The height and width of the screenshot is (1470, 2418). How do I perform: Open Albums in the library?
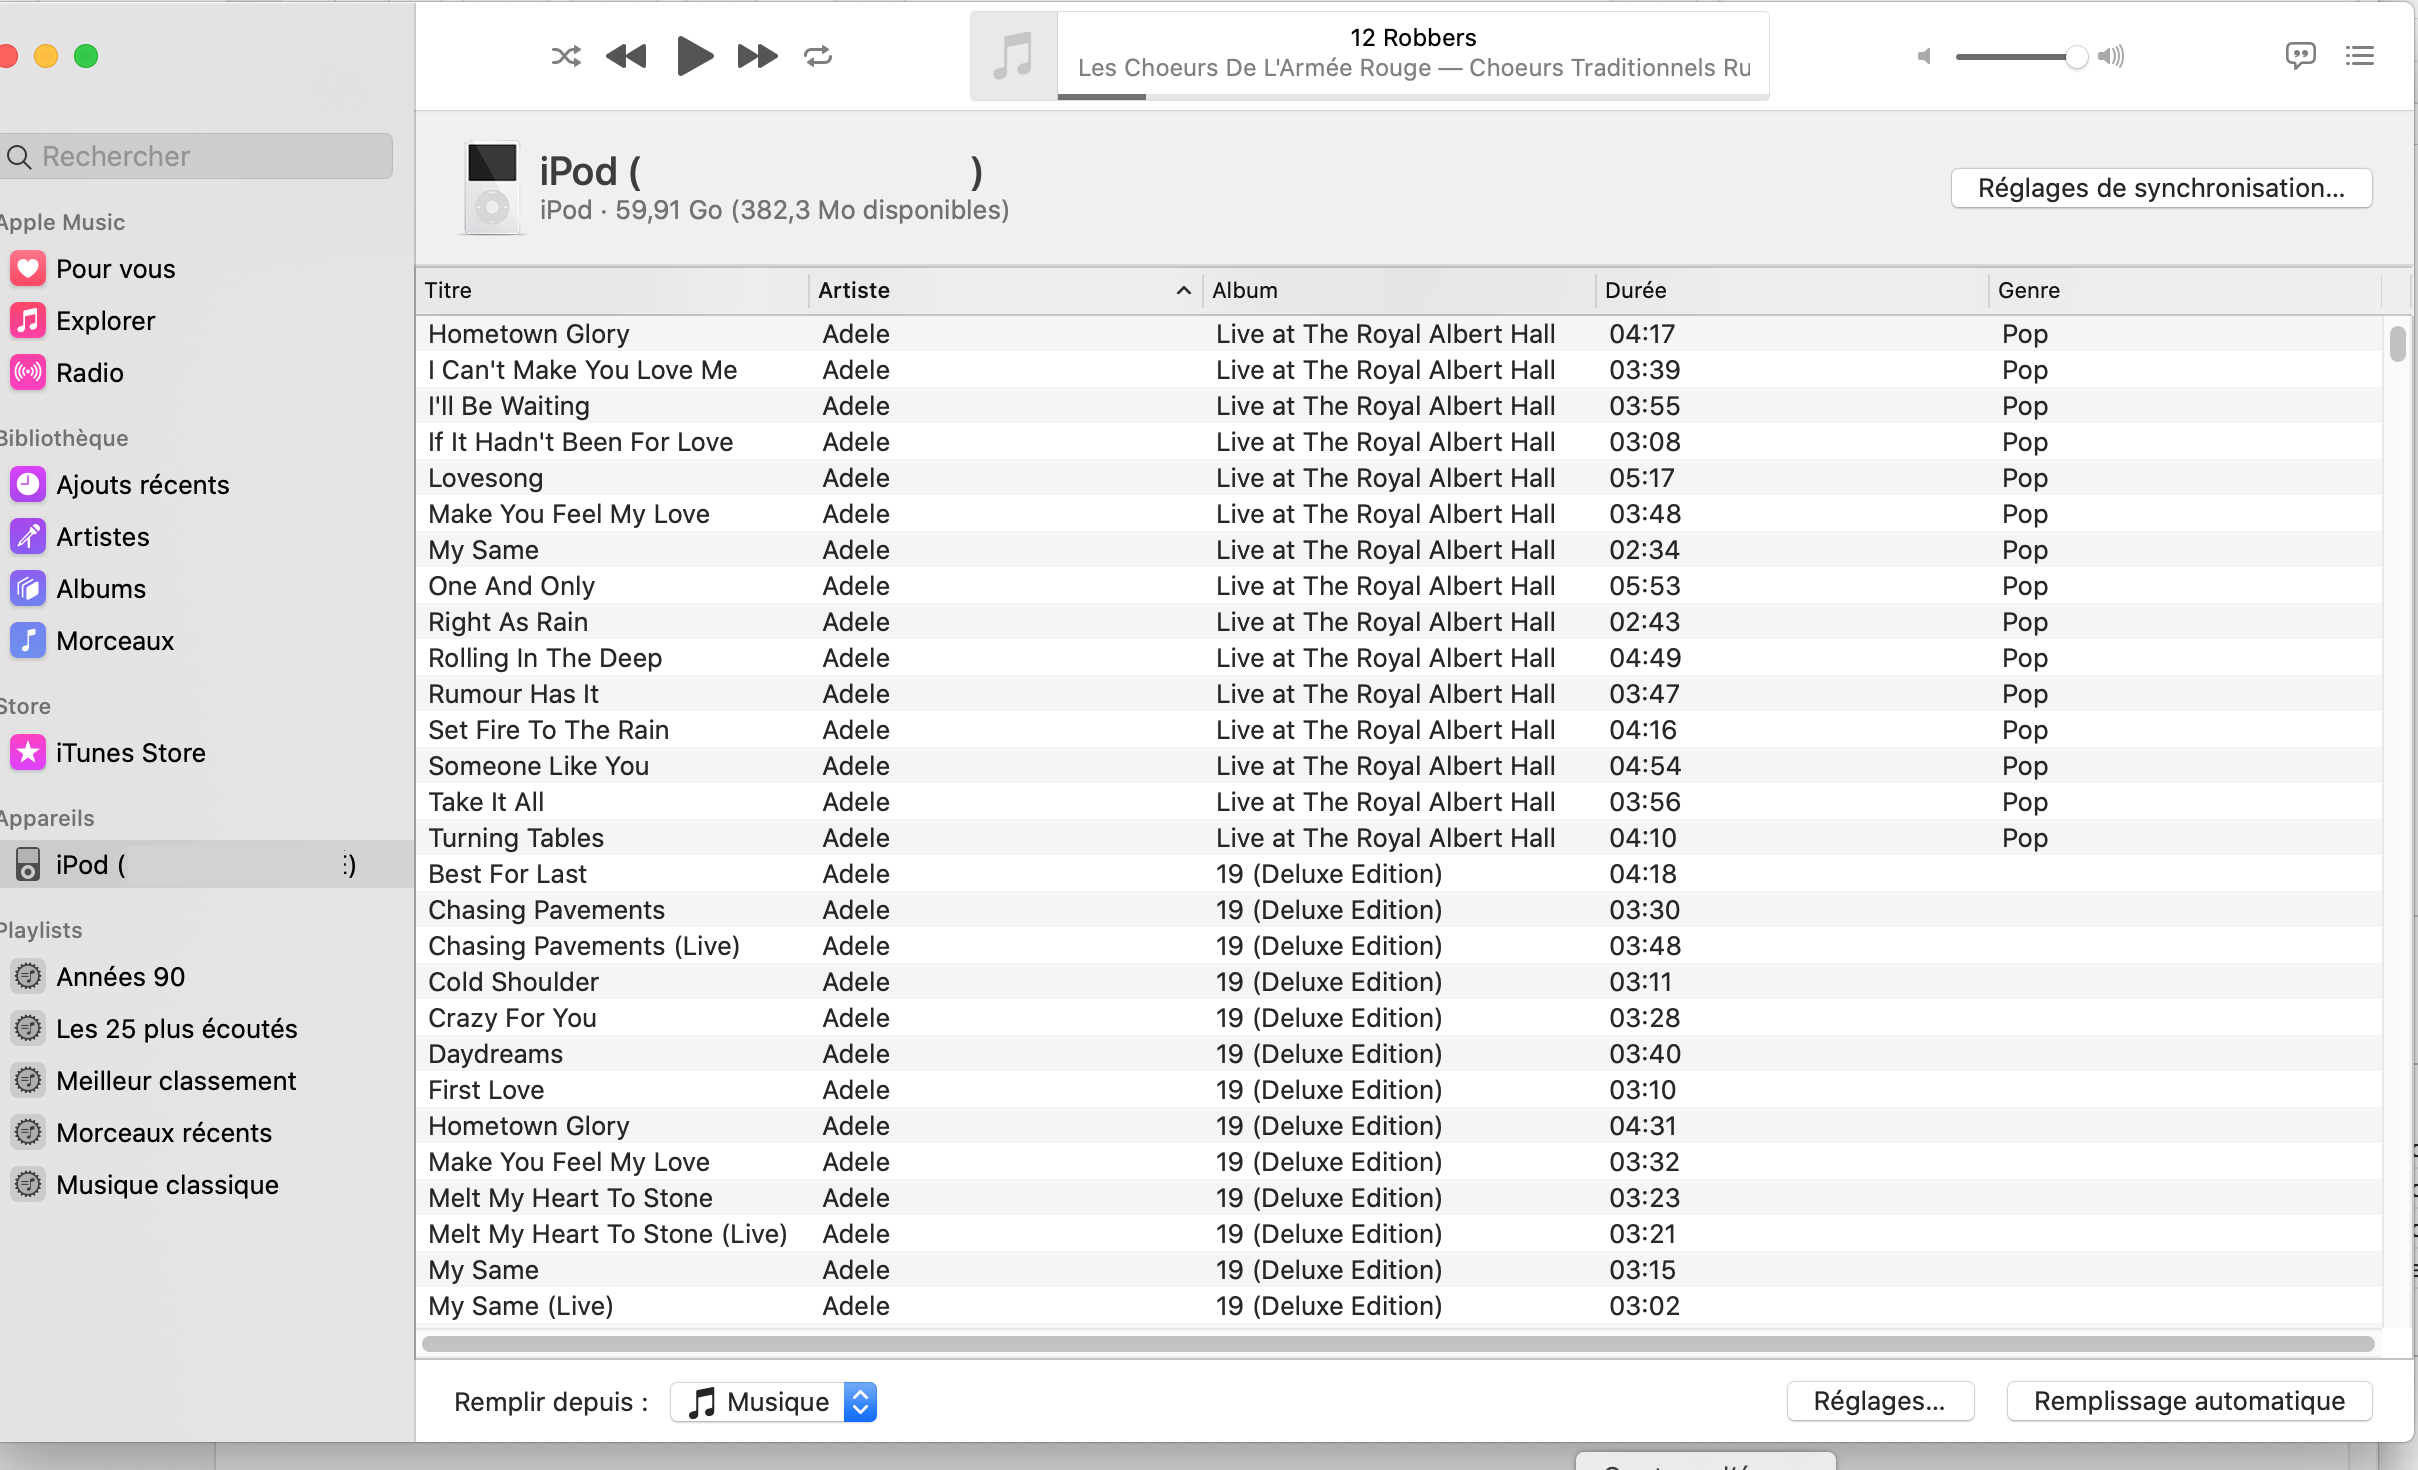(x=100, y=589)
